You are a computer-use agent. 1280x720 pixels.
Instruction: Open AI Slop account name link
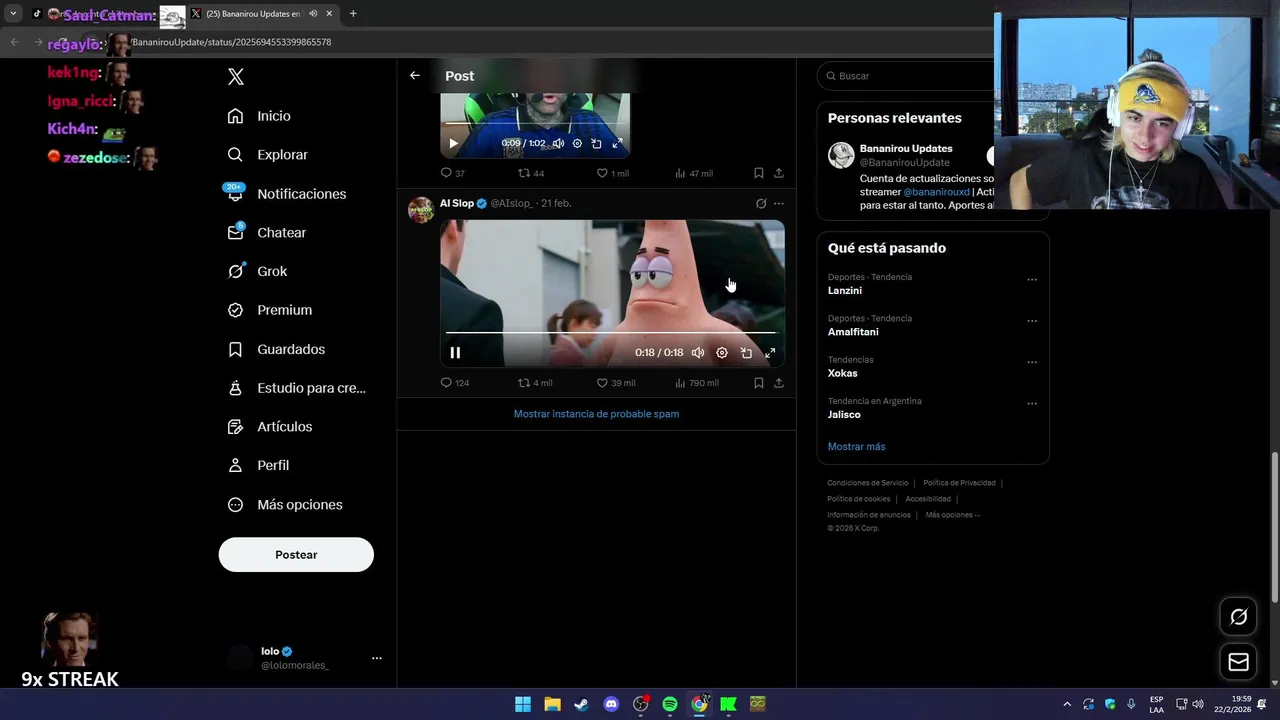(x=457, y=203)
